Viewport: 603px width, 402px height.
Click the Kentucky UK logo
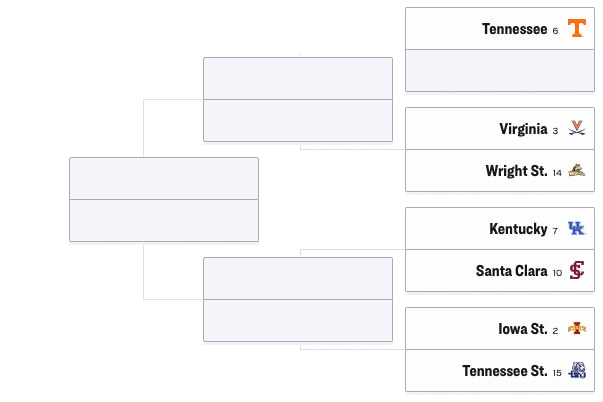click(576, 229)
